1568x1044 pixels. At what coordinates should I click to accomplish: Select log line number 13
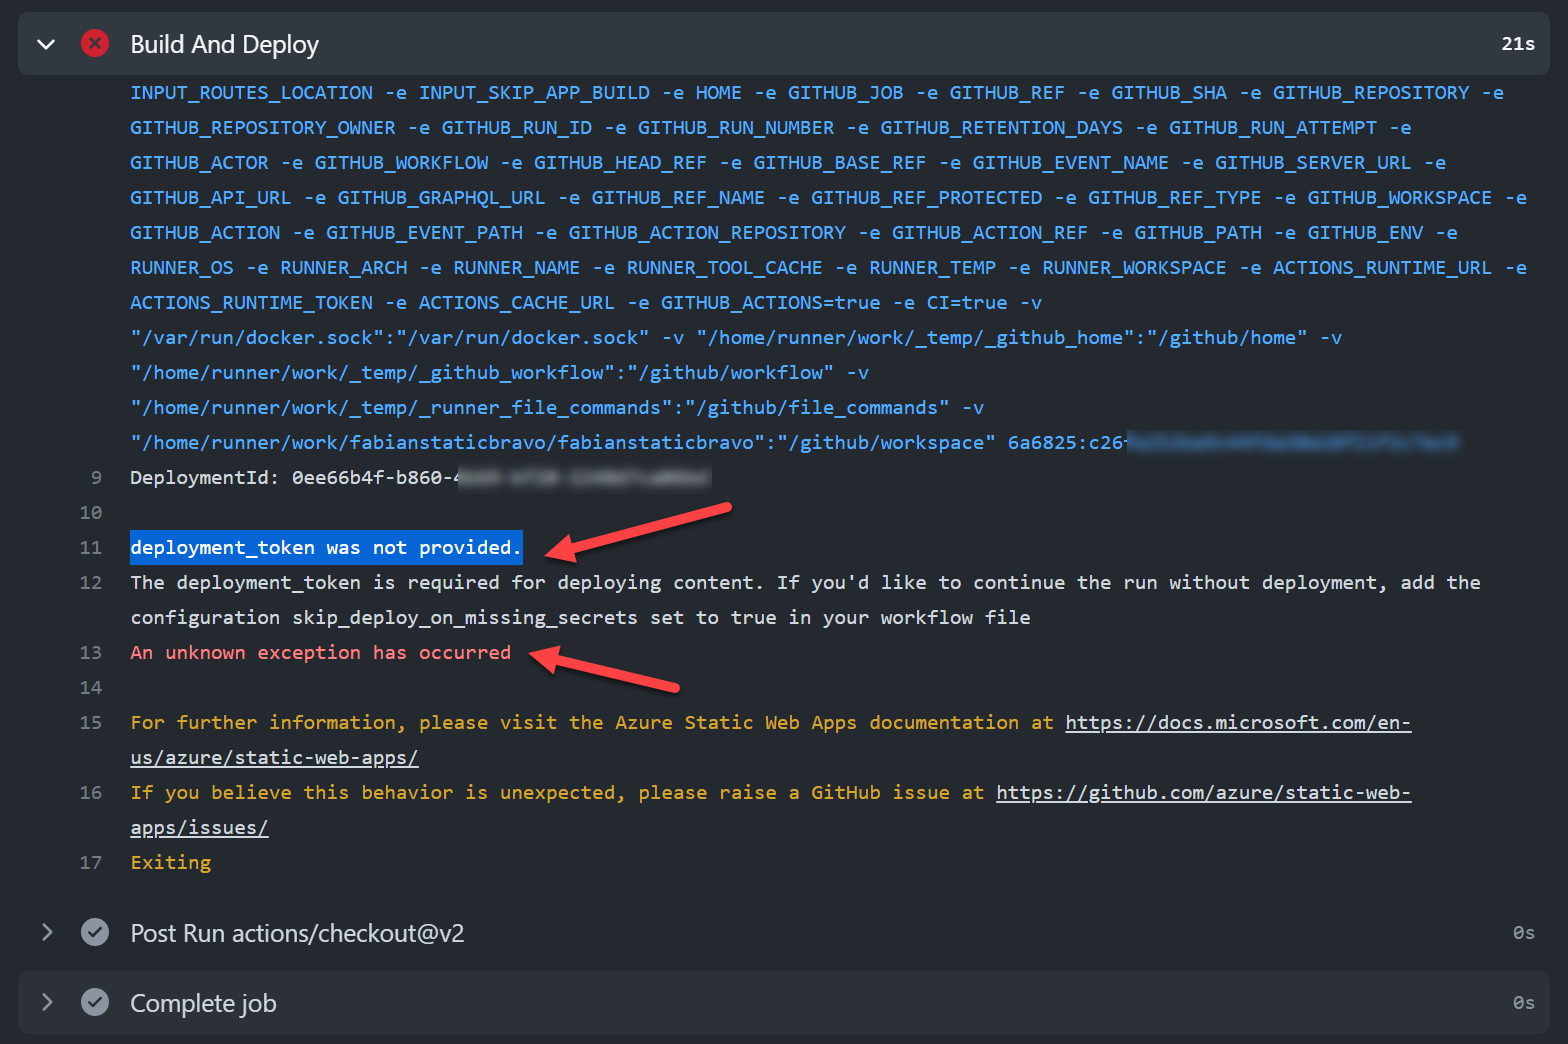coord(91,653)
